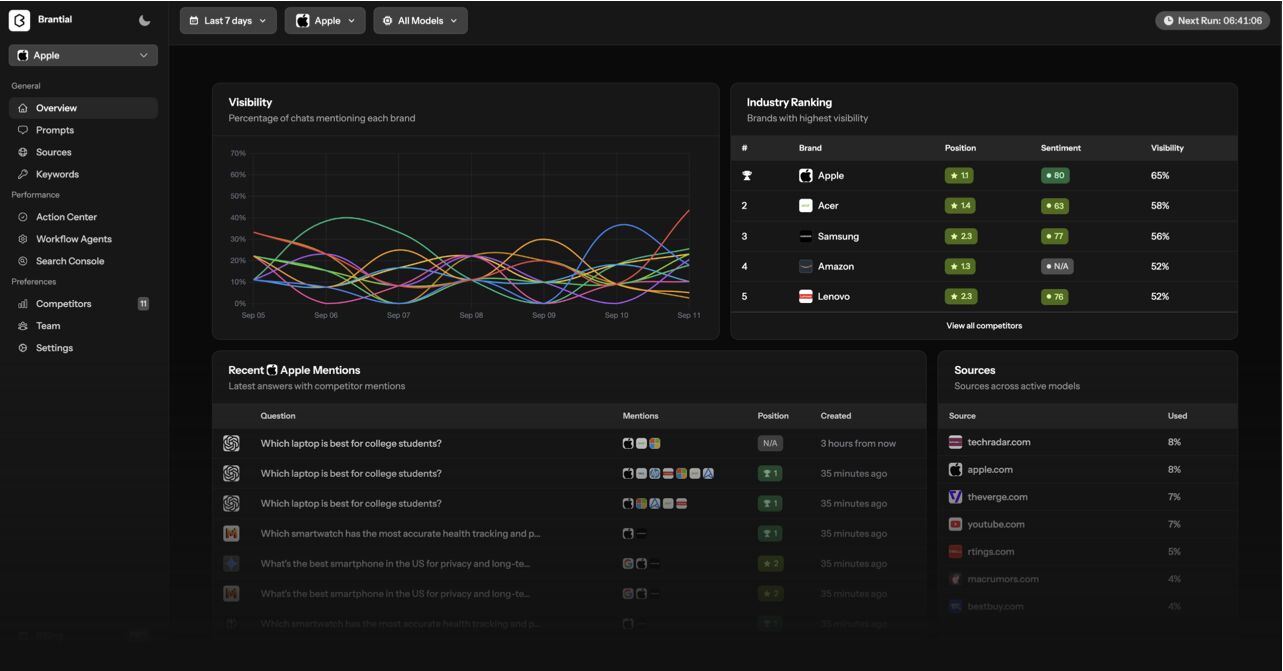
Task: Click the Workflow Agents icon
Action: point(23,239)
